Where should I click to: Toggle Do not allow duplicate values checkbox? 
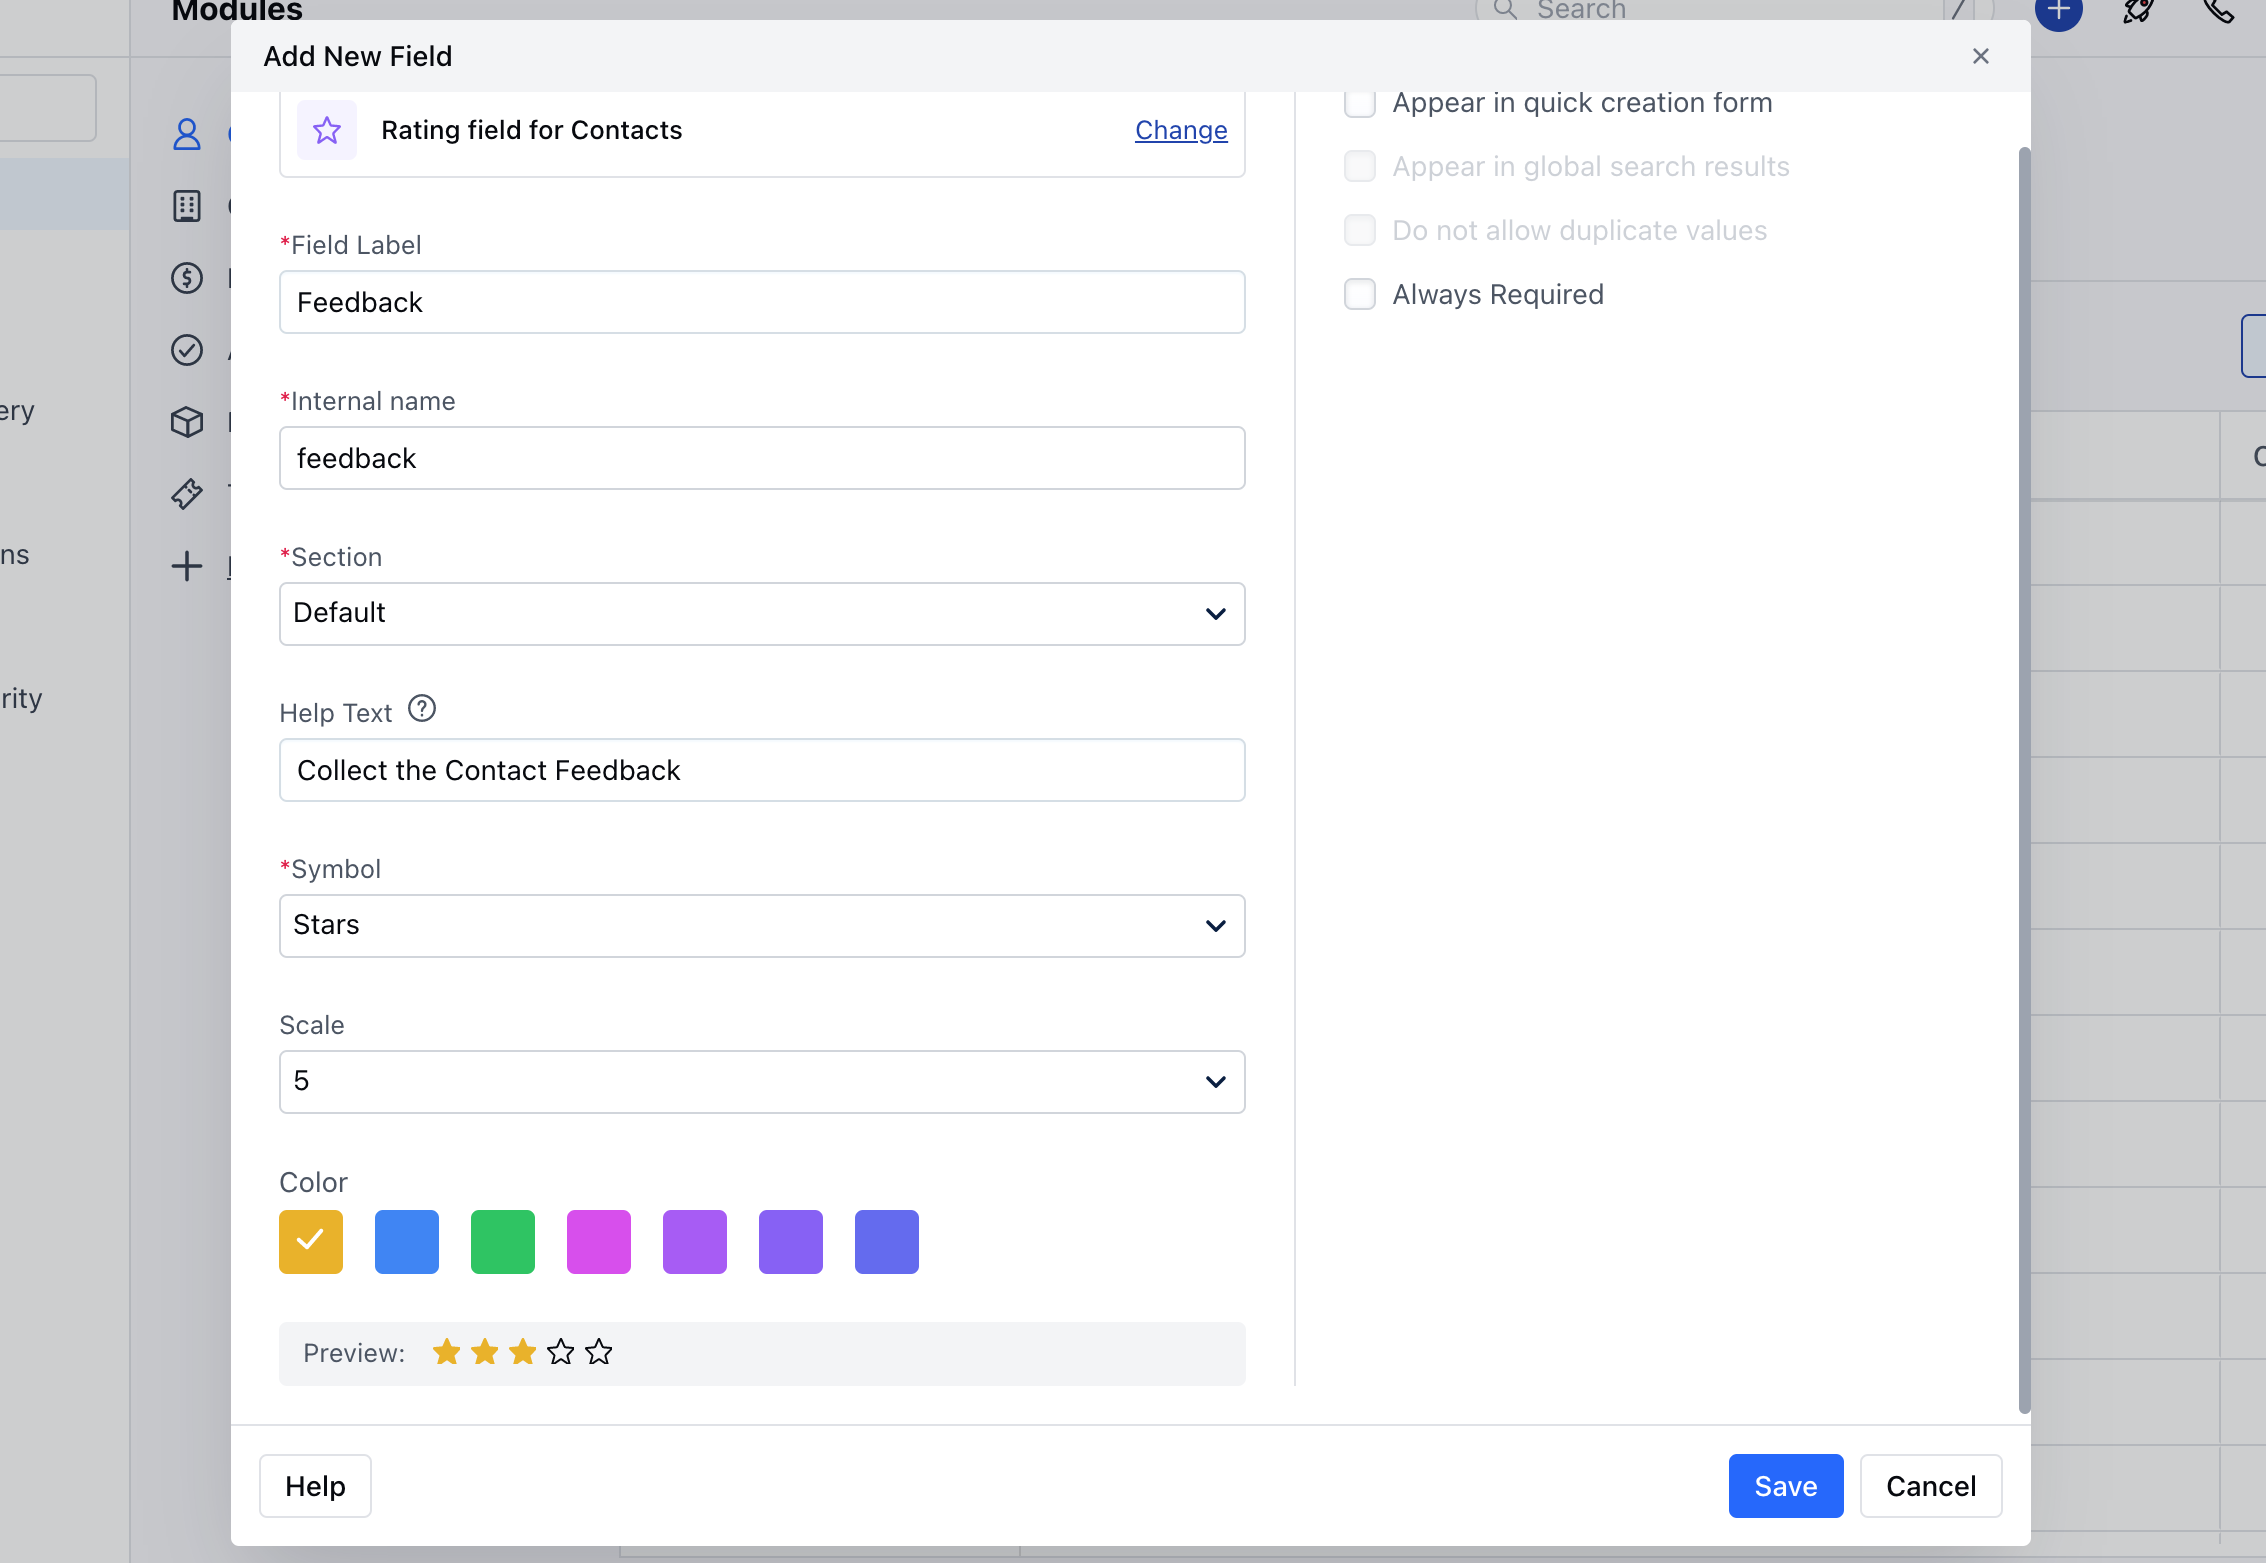pyautogui.click(x=1359, y=231)
